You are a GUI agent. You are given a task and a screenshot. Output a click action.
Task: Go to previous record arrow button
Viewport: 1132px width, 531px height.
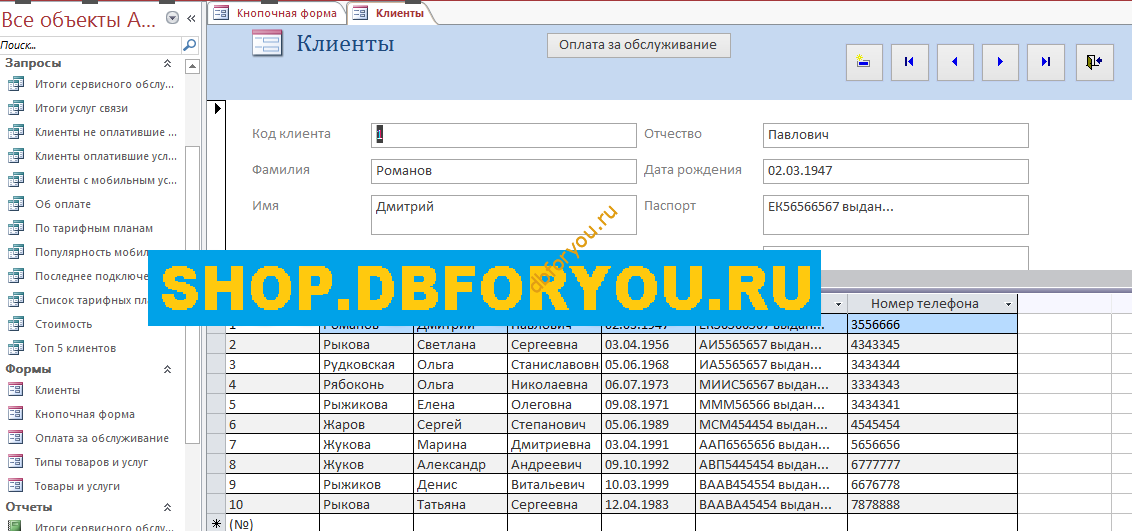[955, 62]
